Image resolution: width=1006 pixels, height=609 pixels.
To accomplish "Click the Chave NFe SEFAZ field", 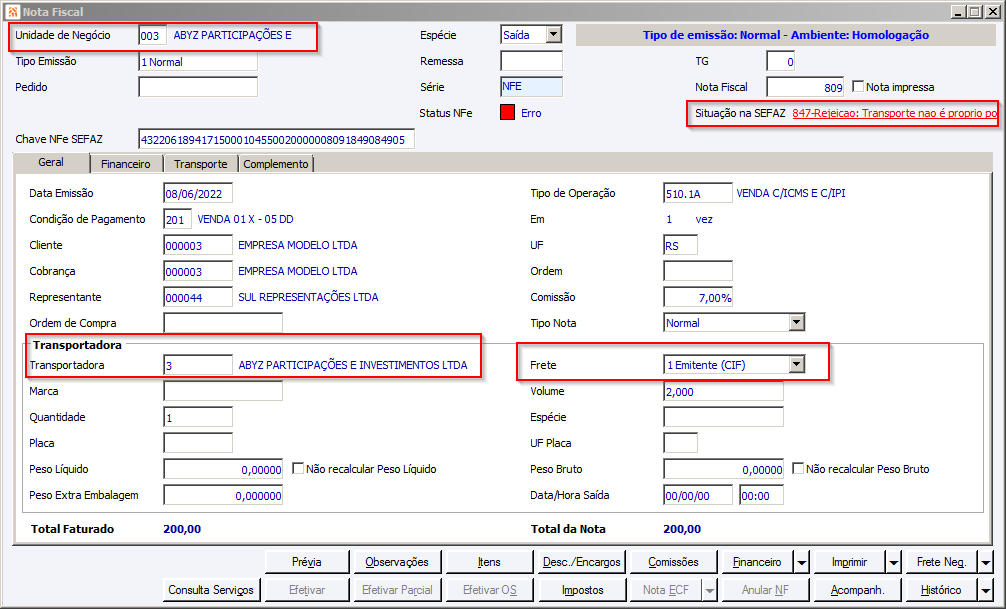I will pyautogui.click(x=277, y=139).
